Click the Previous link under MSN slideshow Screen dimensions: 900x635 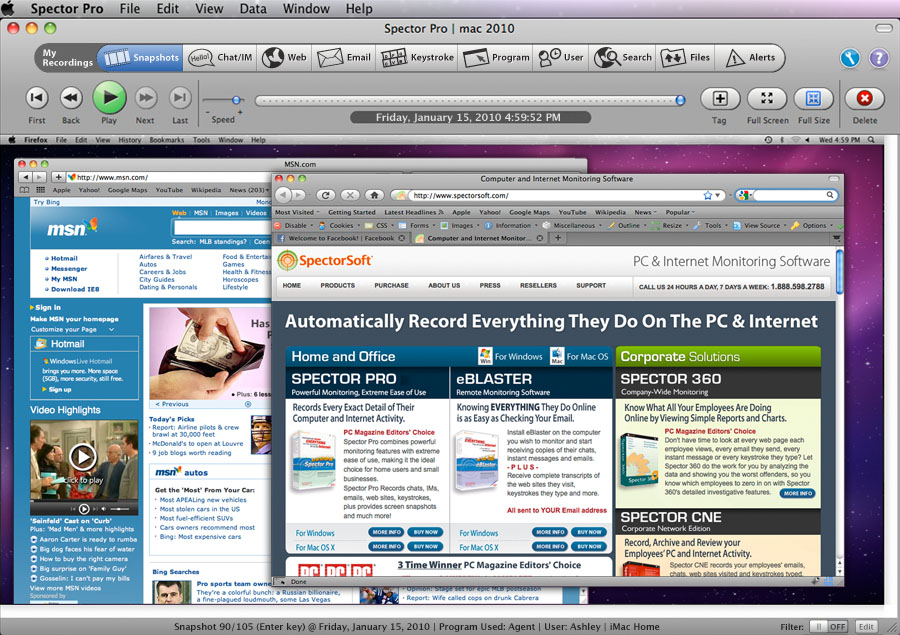pos(171,404)
